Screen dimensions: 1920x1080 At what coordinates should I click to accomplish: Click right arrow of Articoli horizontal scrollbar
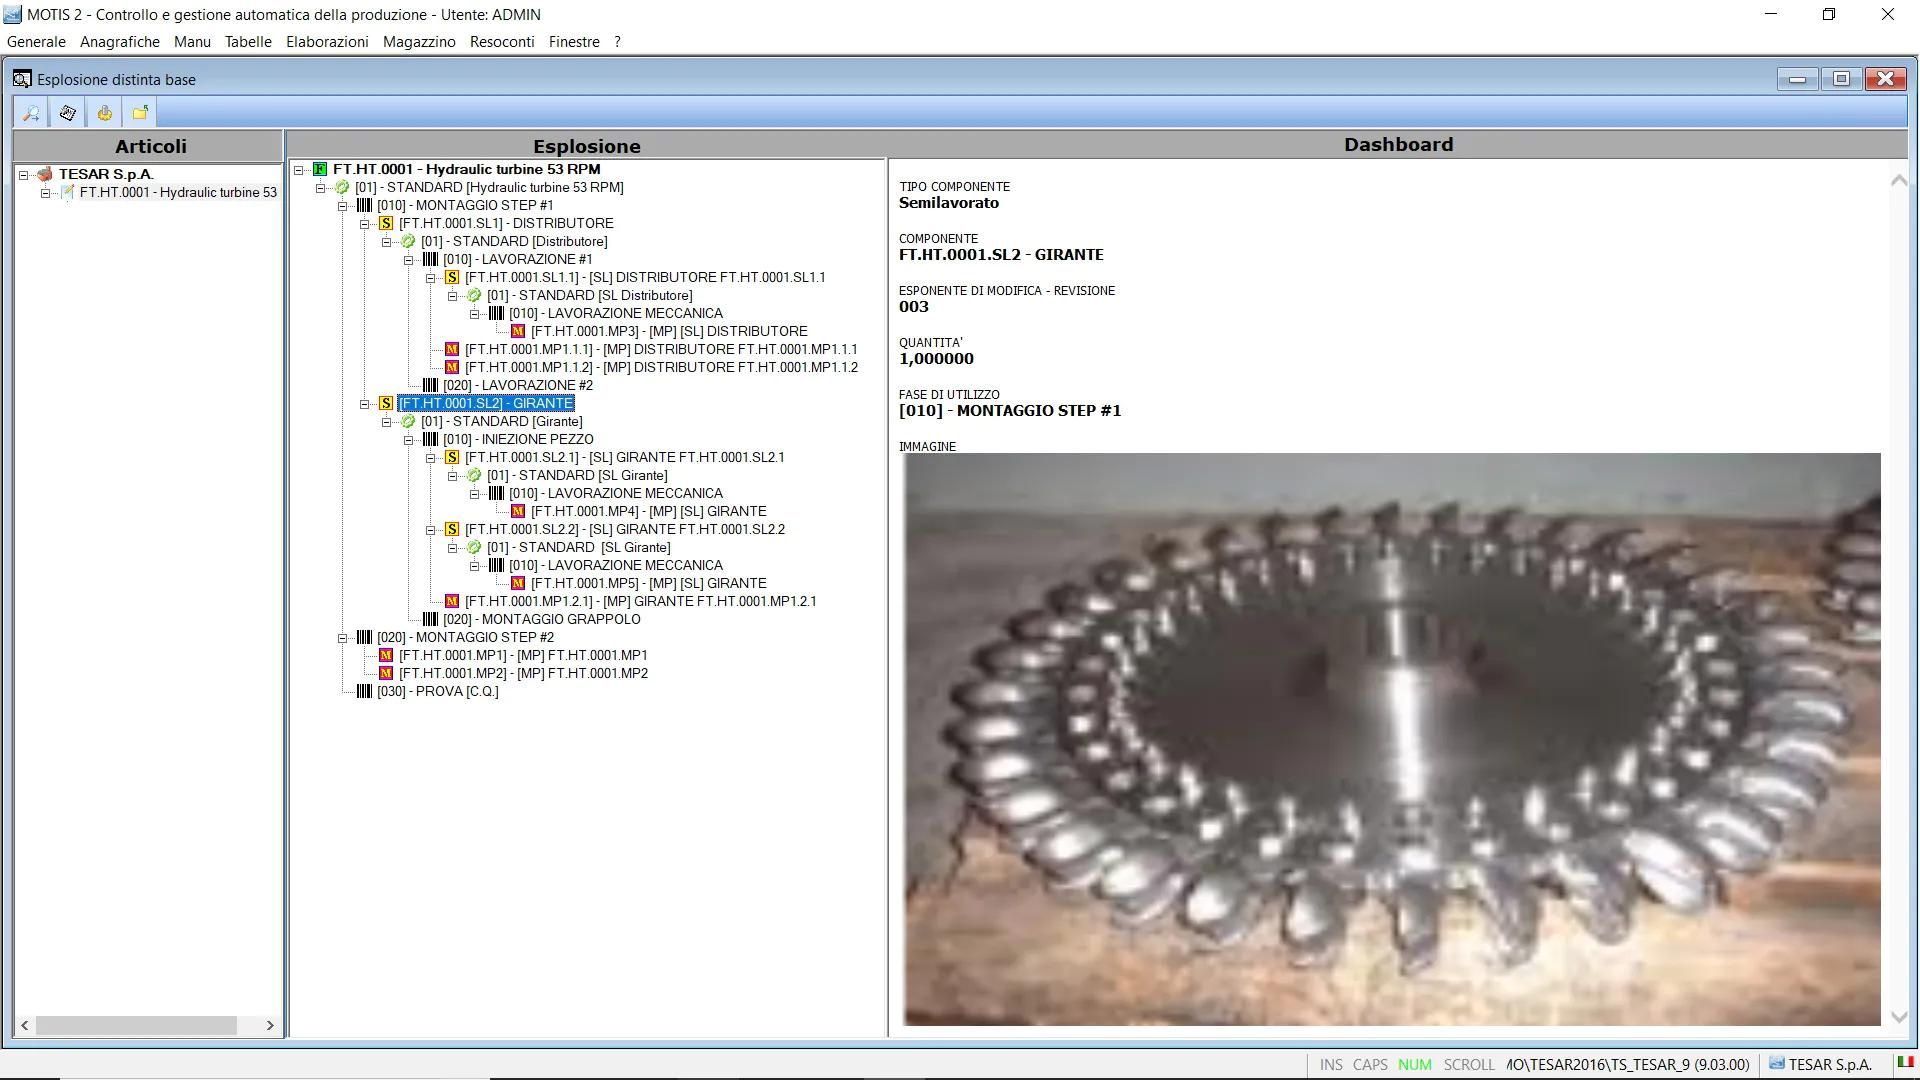pos(270,1025)
